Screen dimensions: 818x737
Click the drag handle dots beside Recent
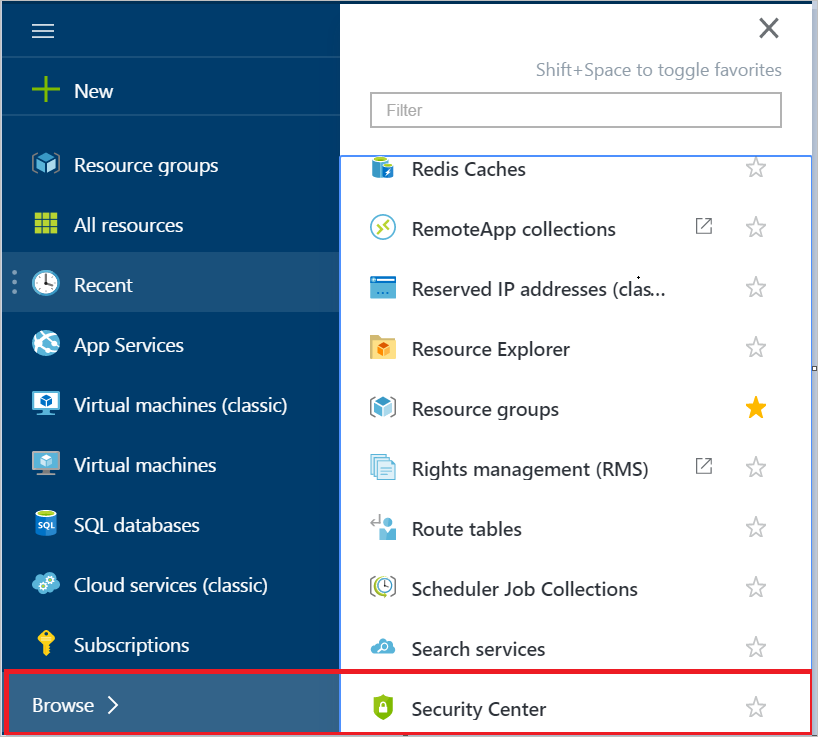pyautogui.click(x=15, y=282)
